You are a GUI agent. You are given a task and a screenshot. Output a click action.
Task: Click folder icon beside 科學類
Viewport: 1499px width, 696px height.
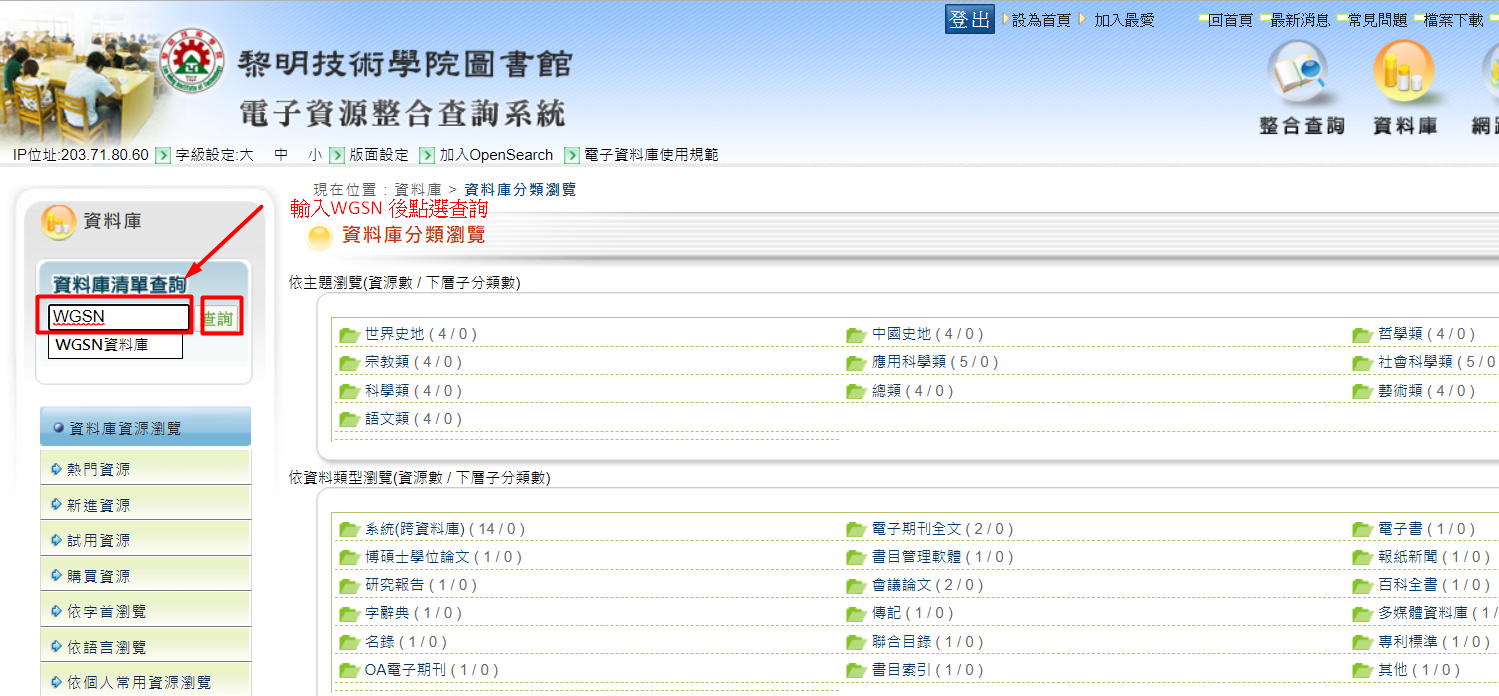point(349,391)
